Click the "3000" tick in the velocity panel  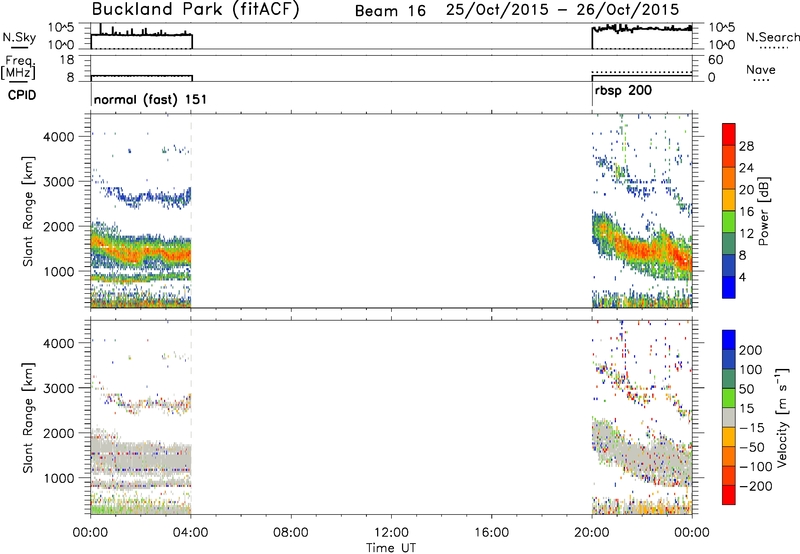[x=58, y=388]
